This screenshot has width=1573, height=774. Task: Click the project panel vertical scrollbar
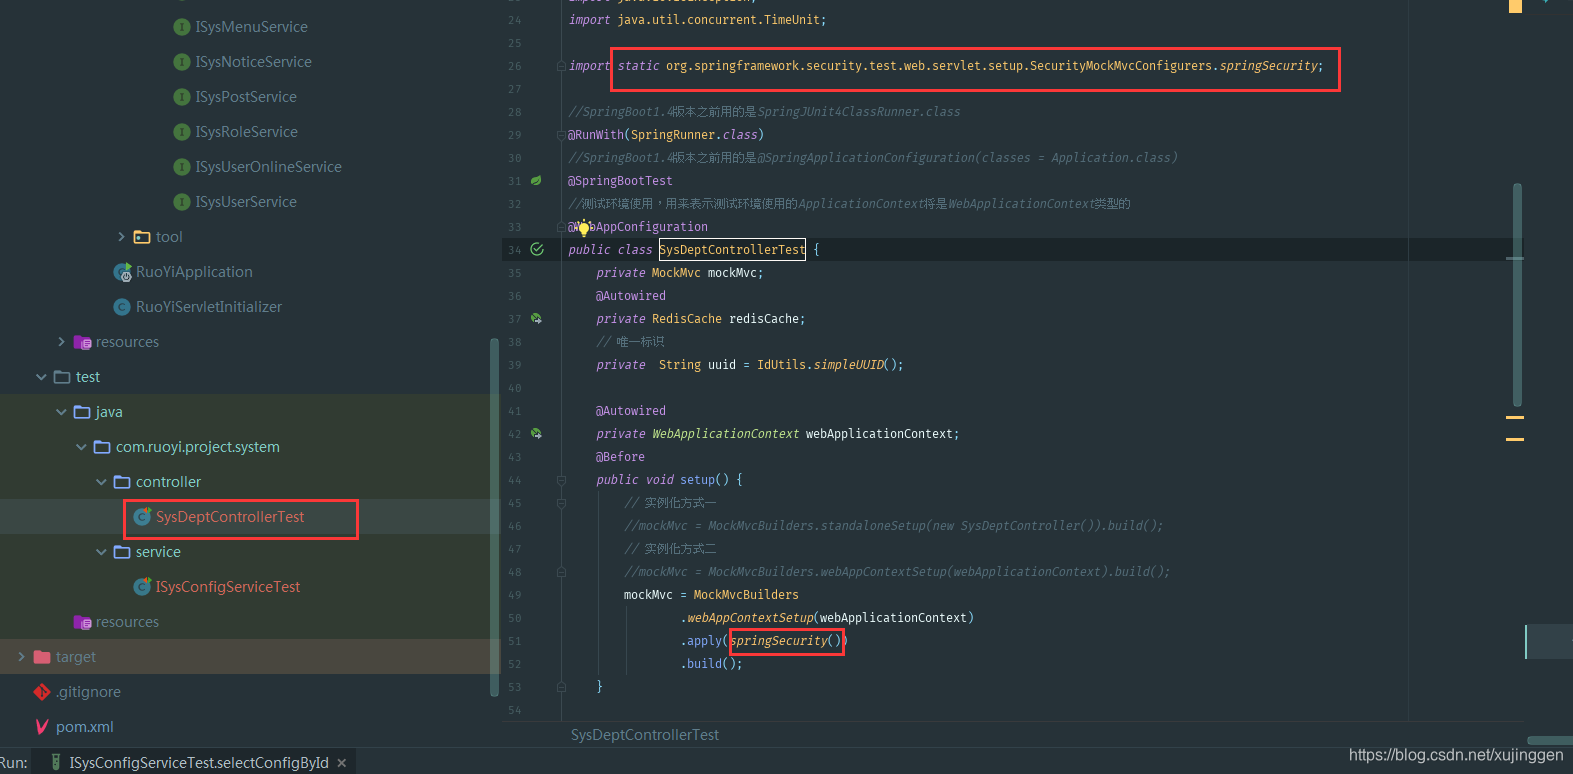point(494,517)
